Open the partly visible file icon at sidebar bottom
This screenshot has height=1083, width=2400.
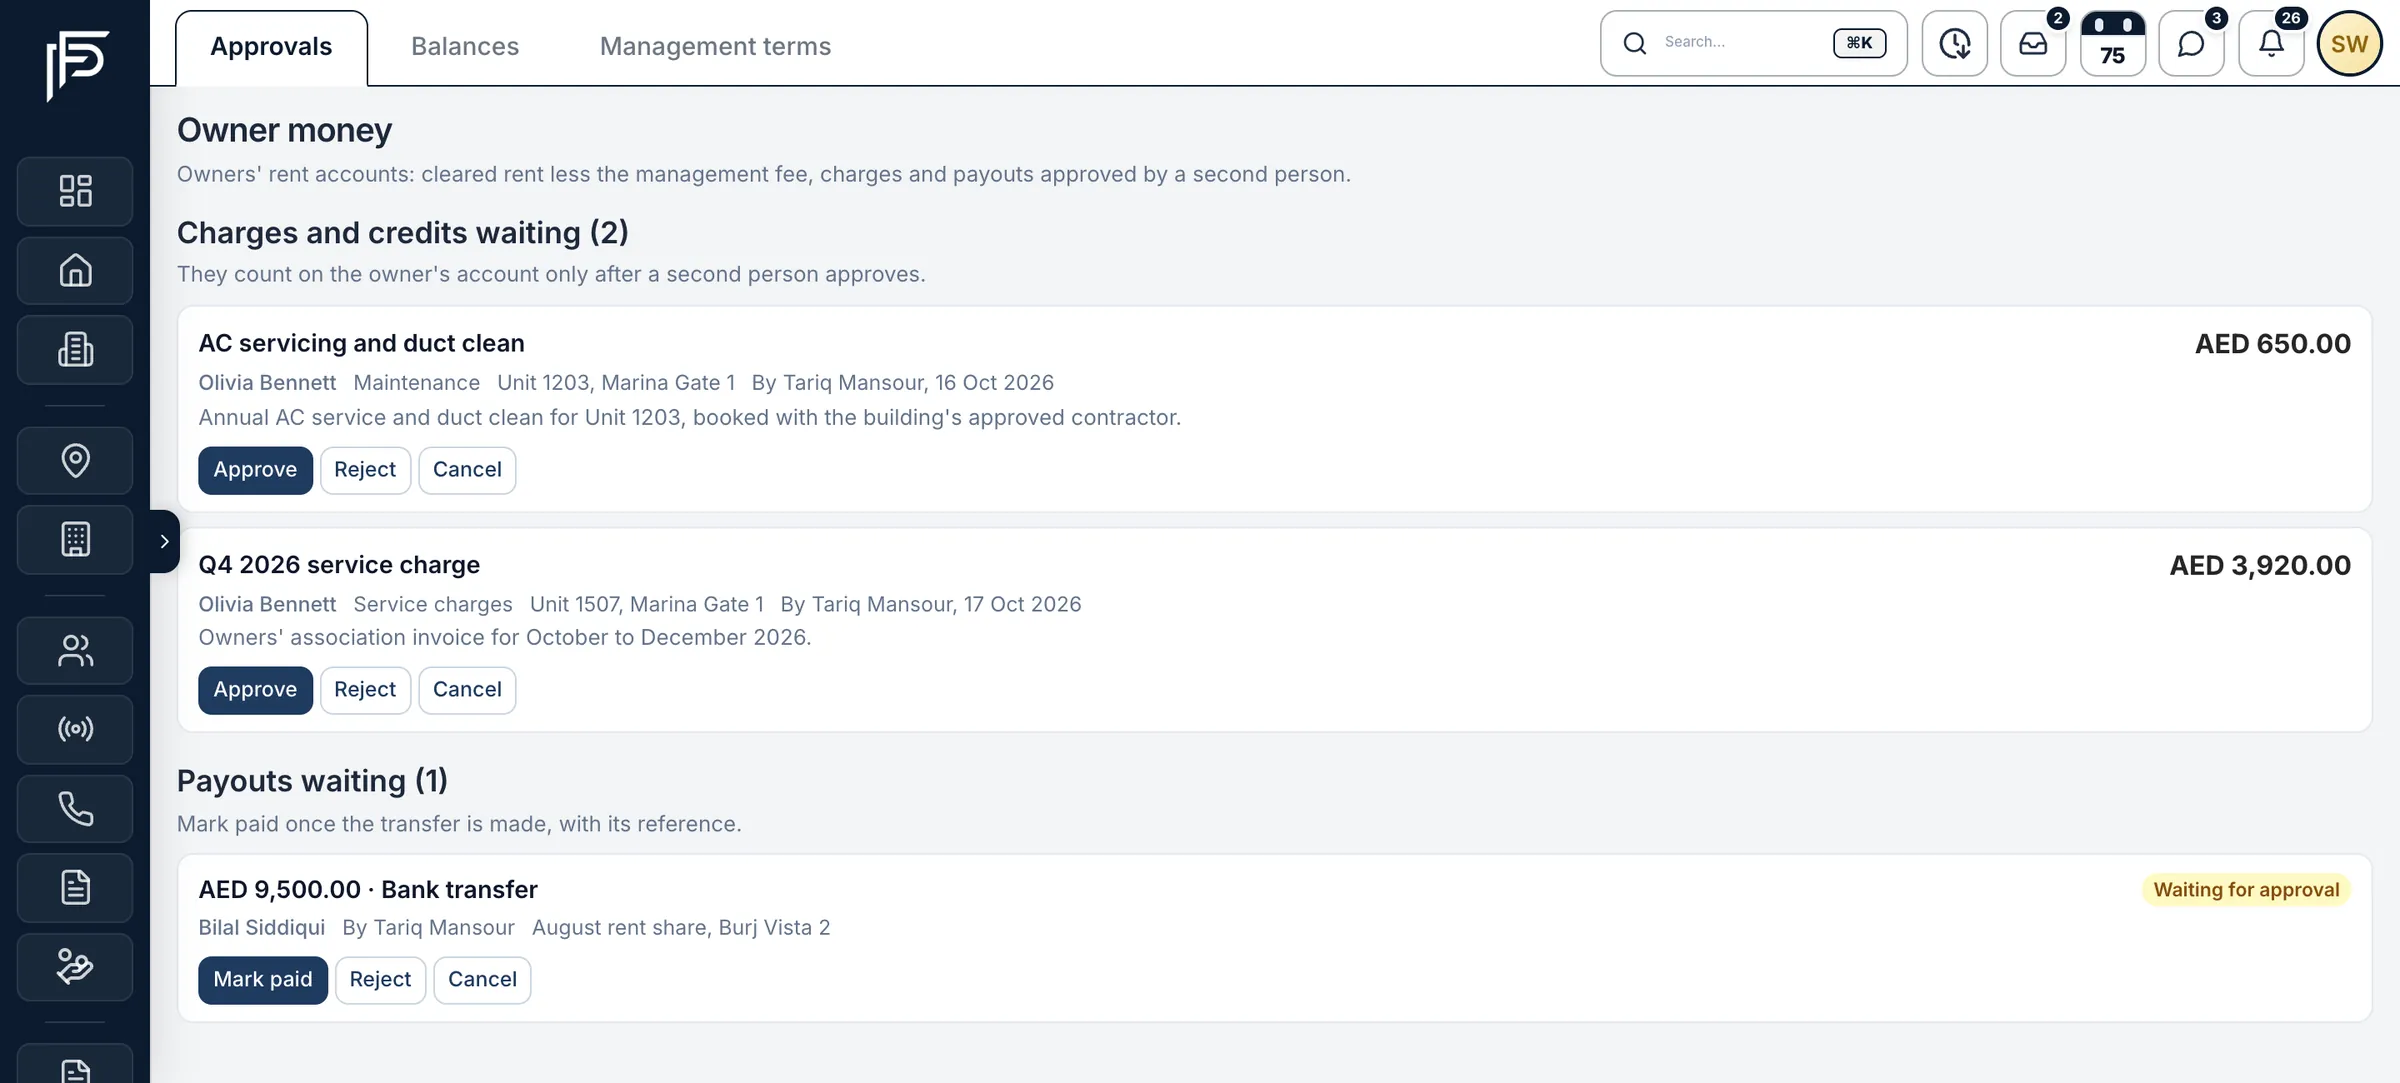click(x=75, y=1066)
